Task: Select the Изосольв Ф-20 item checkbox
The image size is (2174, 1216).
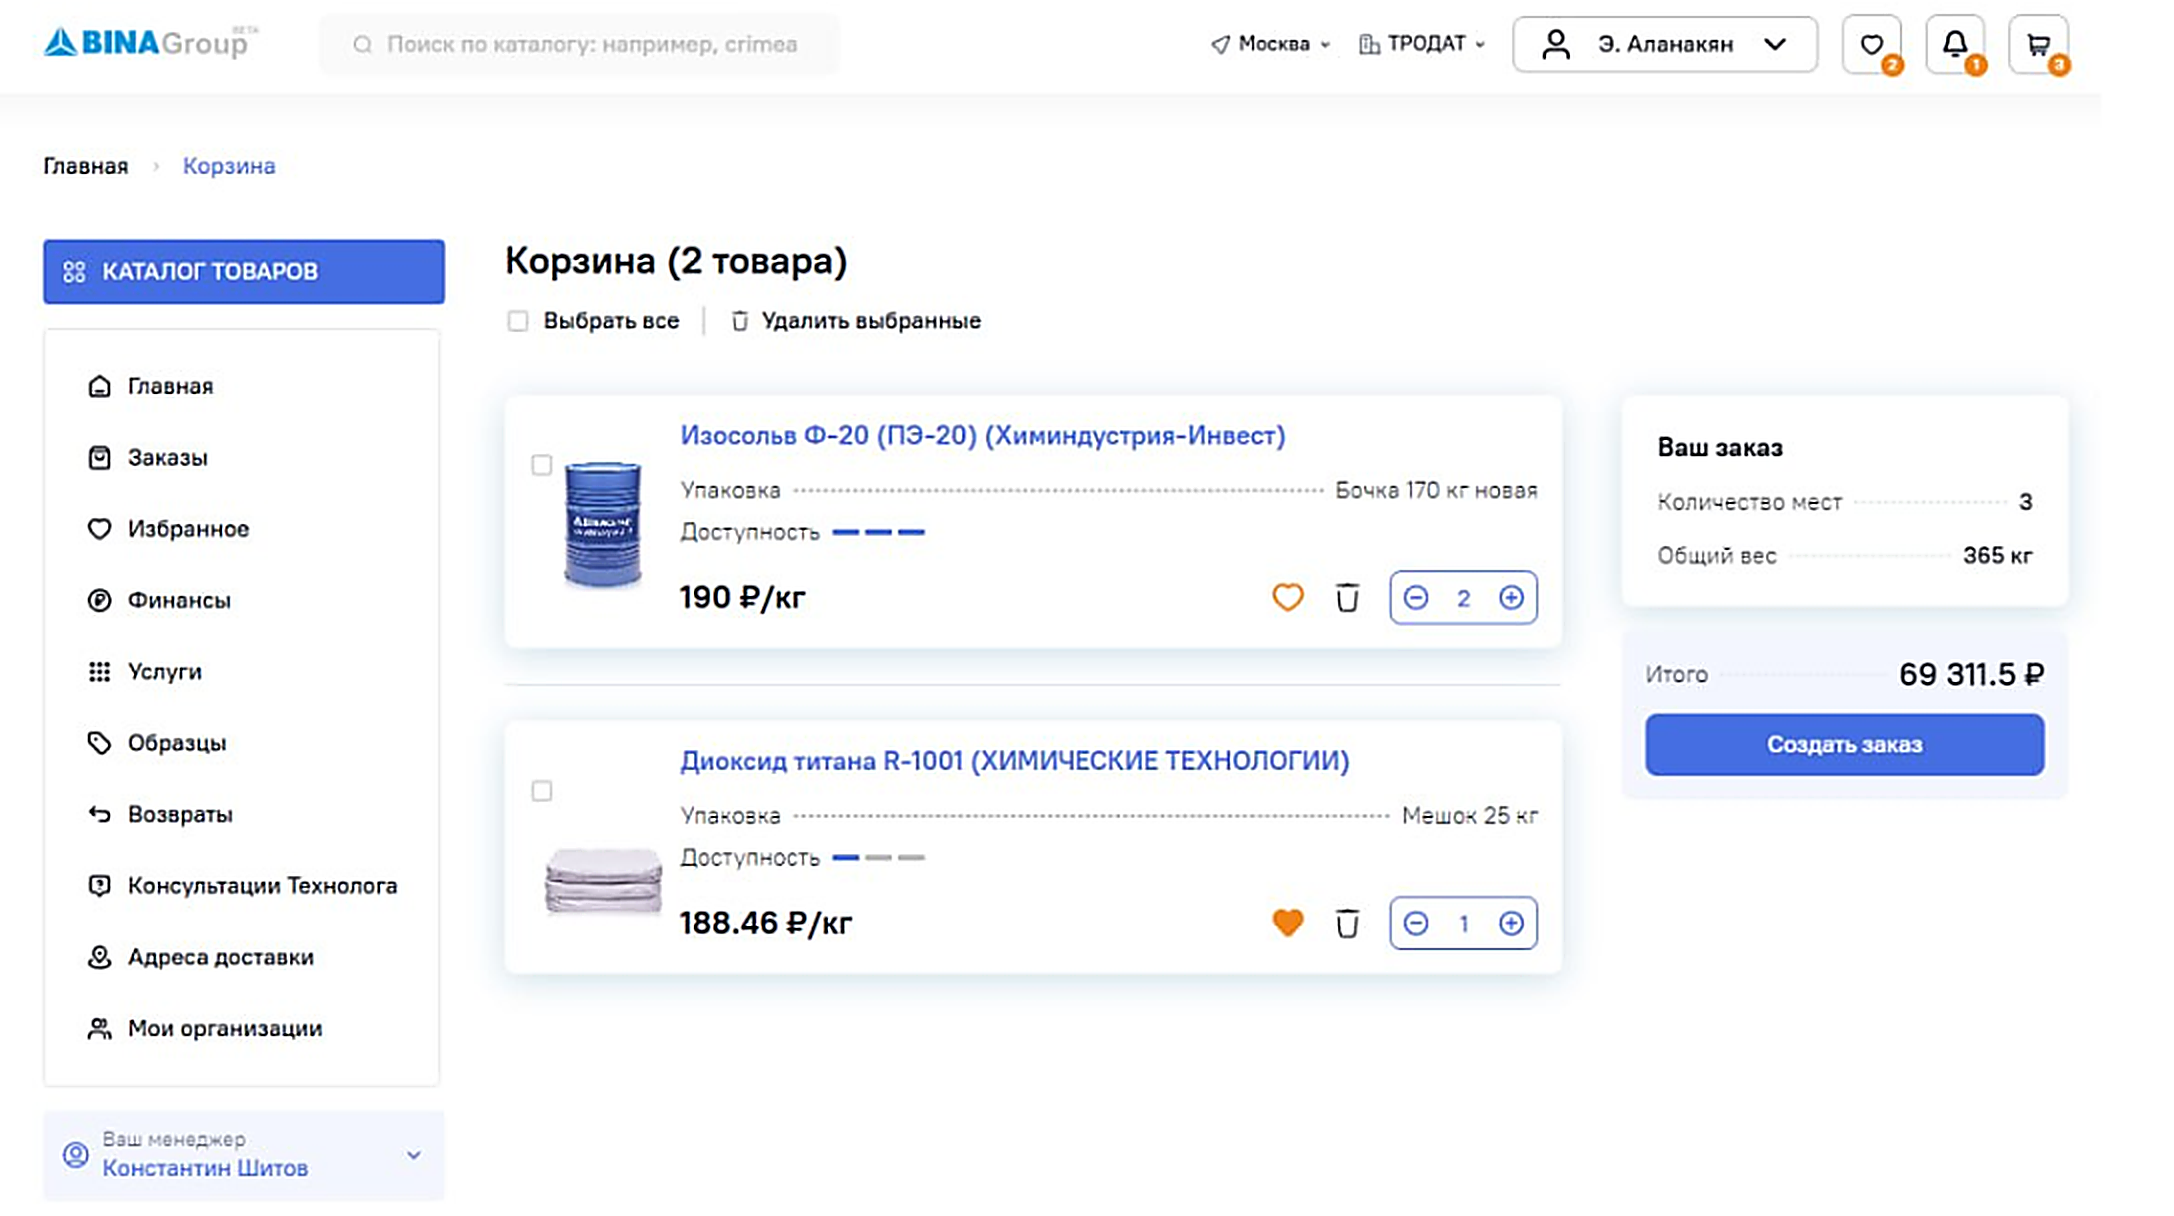Action: pos(541,465)
